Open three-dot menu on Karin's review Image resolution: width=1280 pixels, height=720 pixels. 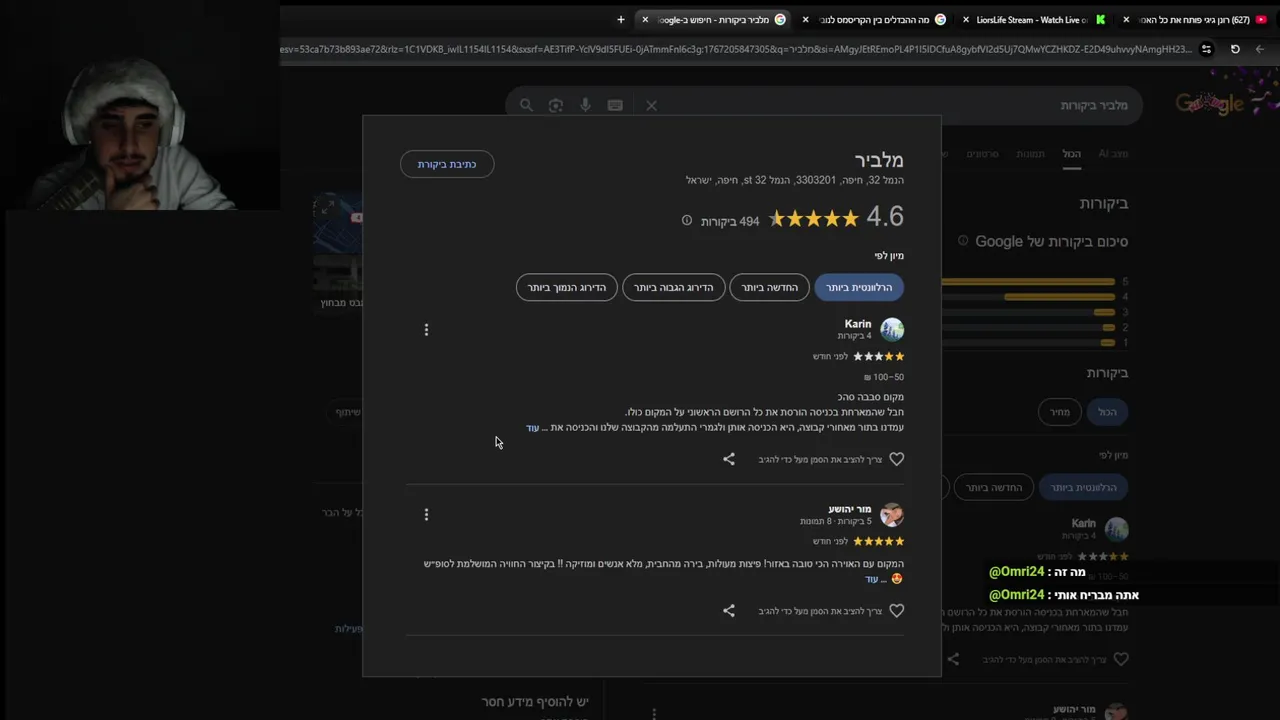pyautogui.click(x=426, y=330)
